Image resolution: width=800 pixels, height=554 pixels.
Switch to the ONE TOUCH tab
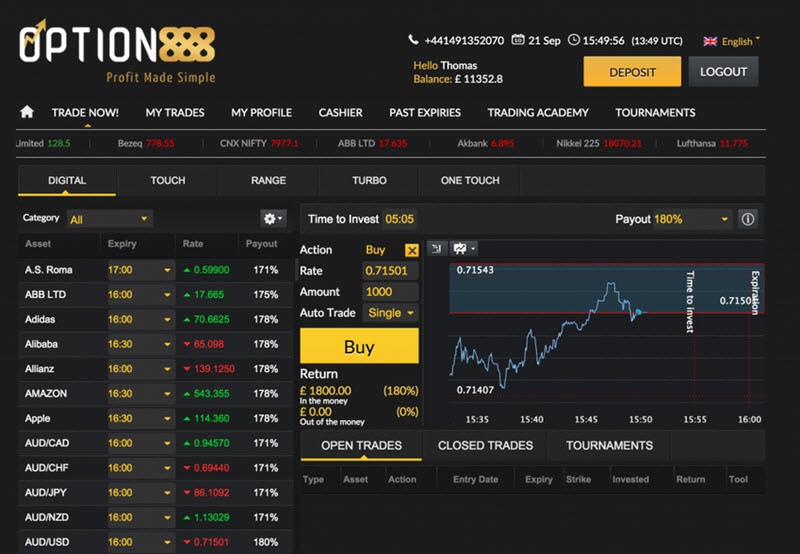point(470,181)
